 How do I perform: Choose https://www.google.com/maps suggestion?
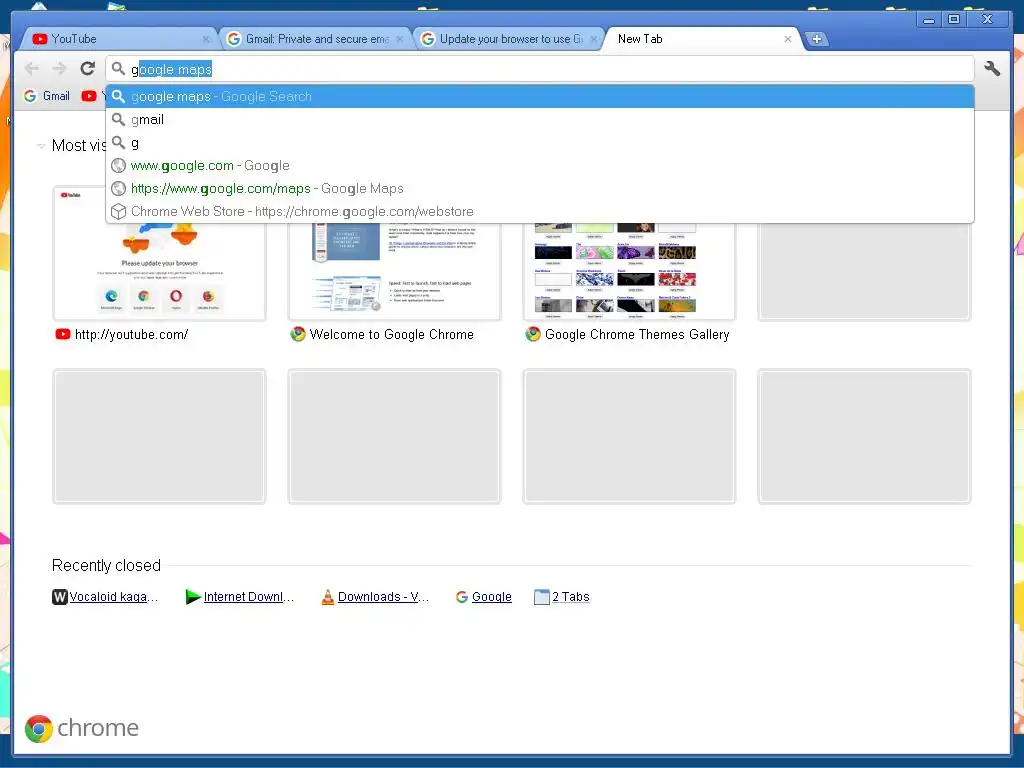tap(540, 188)
